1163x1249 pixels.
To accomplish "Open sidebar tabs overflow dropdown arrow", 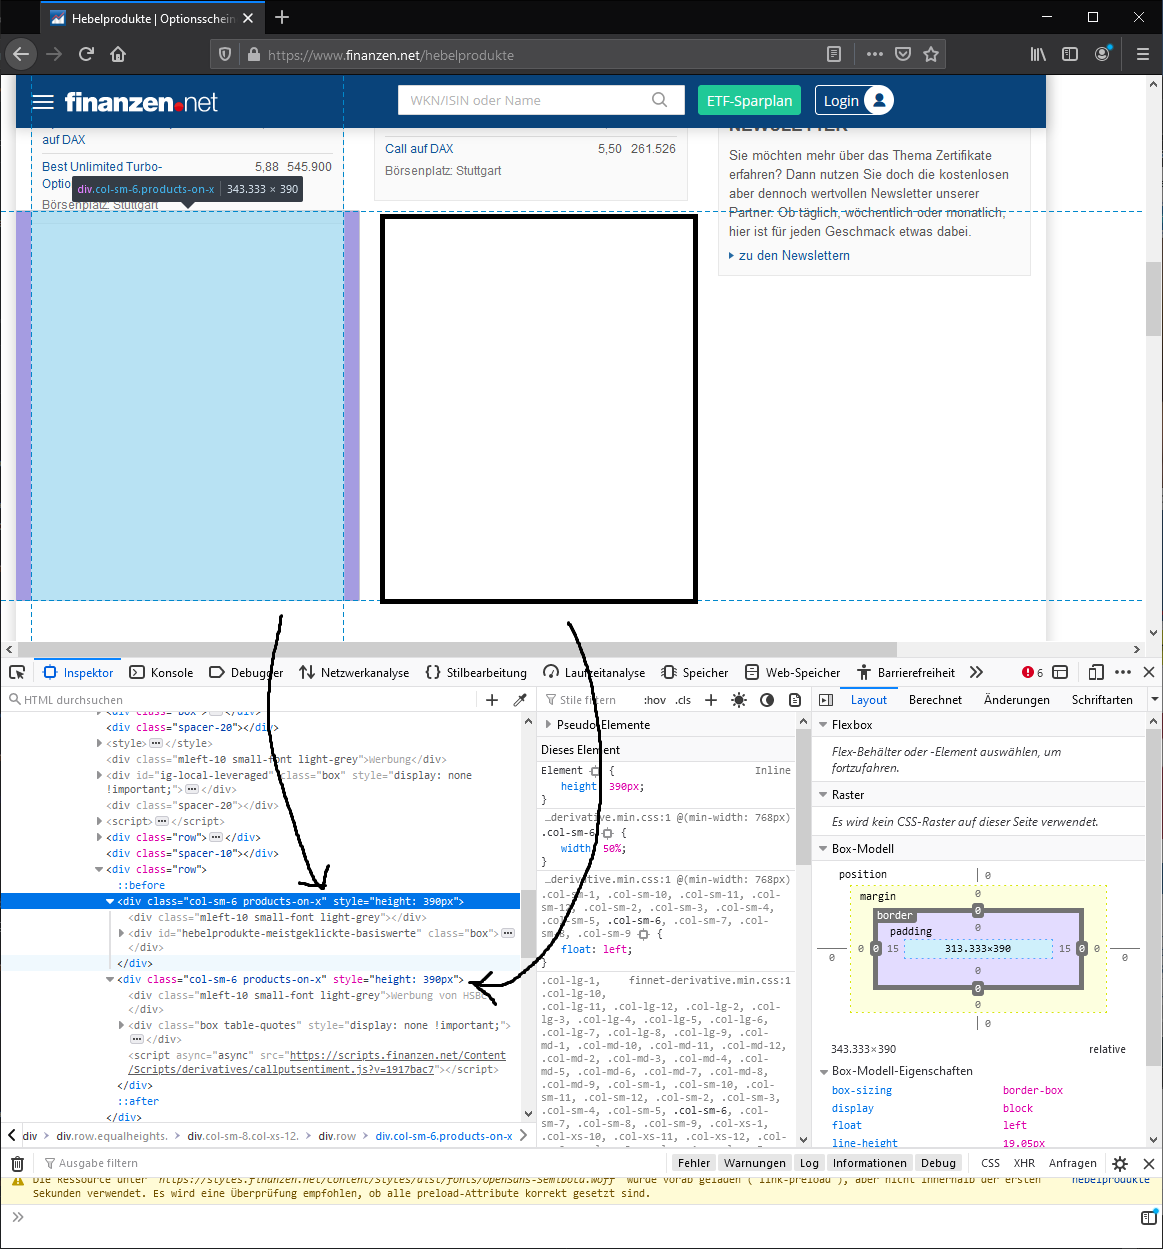I will [x=1154, y=700].
